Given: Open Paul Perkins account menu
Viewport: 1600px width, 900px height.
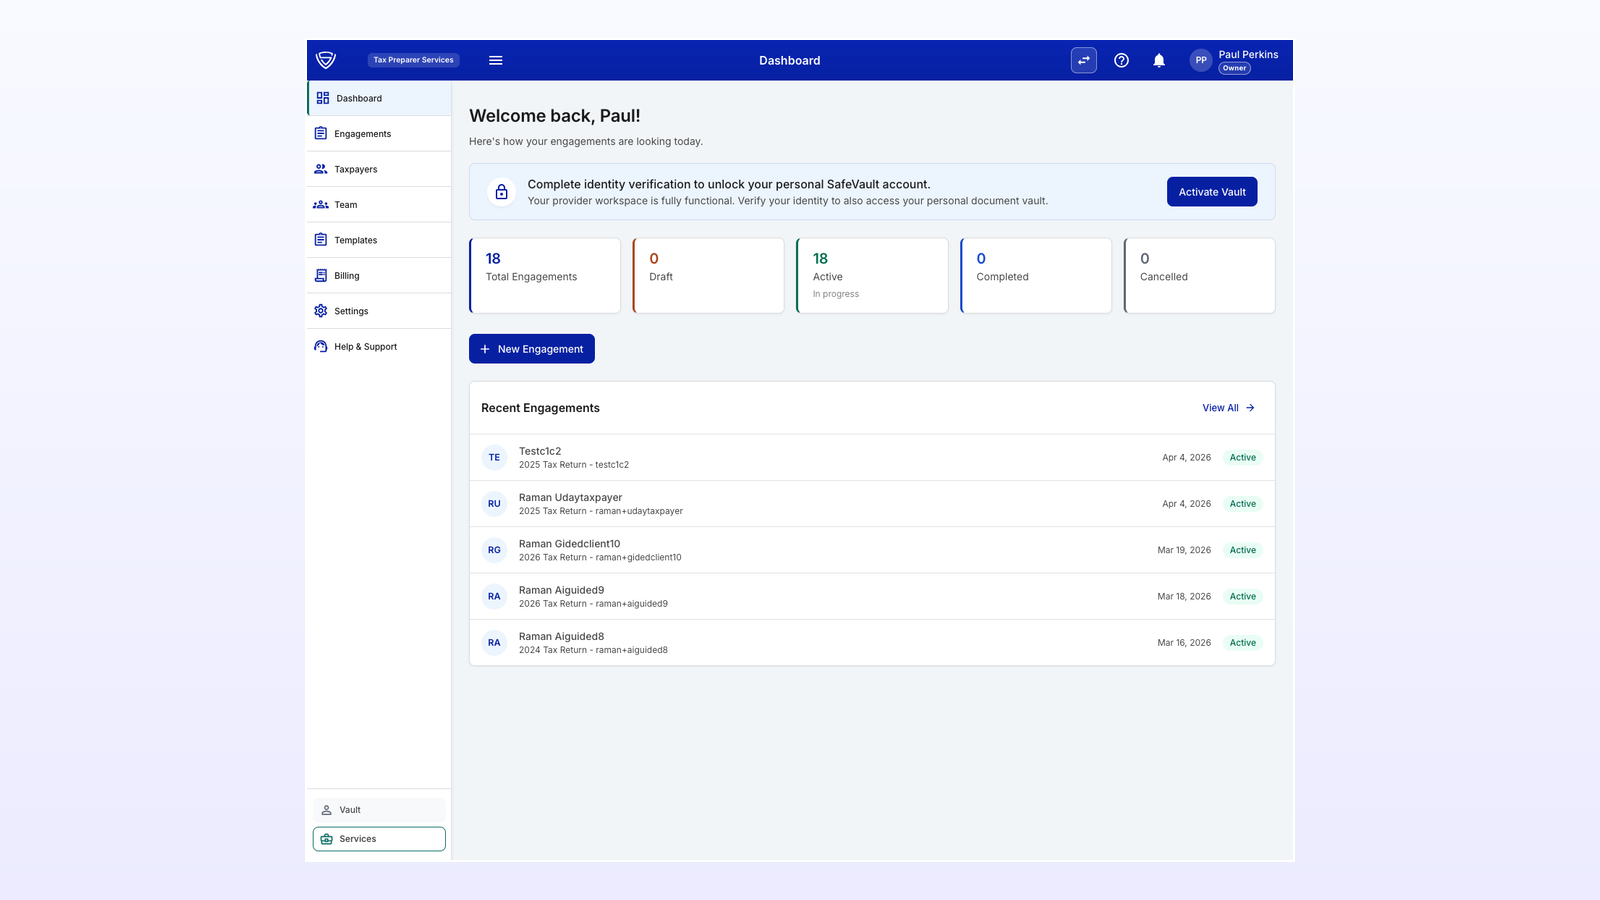Looking at the screenshot, I should click(x=1235, y=60).
